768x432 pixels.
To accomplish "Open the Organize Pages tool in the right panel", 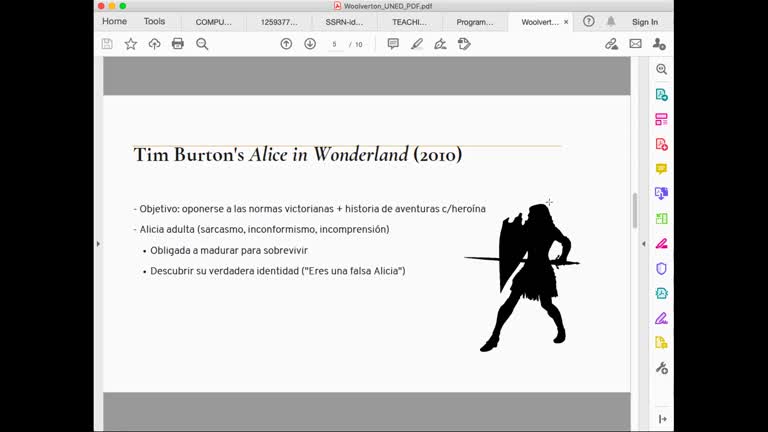I will tap(661, 120).
